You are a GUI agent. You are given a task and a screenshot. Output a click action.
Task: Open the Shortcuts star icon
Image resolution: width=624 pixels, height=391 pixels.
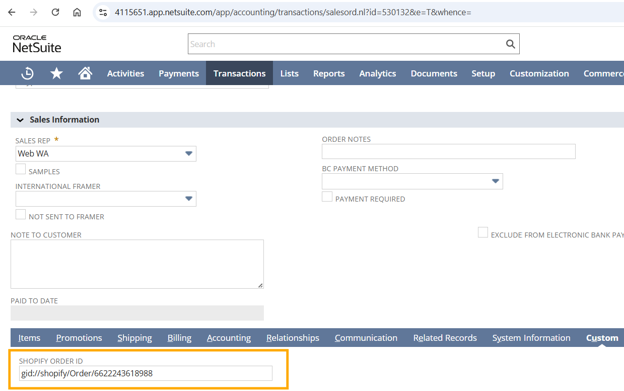point(57,73)
